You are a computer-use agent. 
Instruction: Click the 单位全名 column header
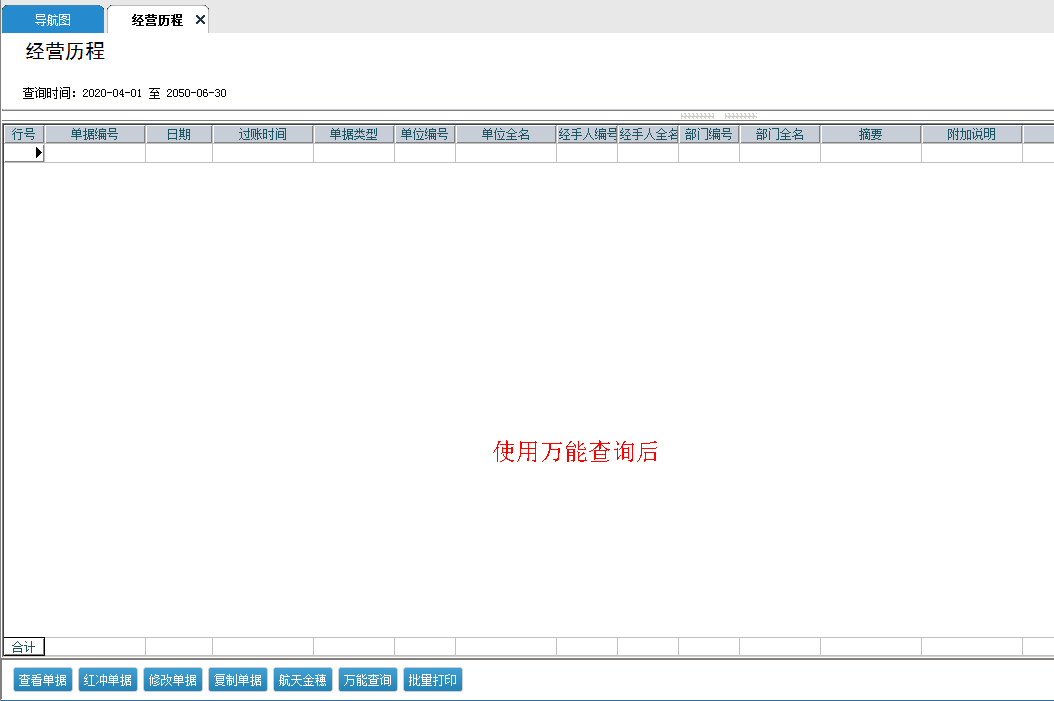point(506,134)
